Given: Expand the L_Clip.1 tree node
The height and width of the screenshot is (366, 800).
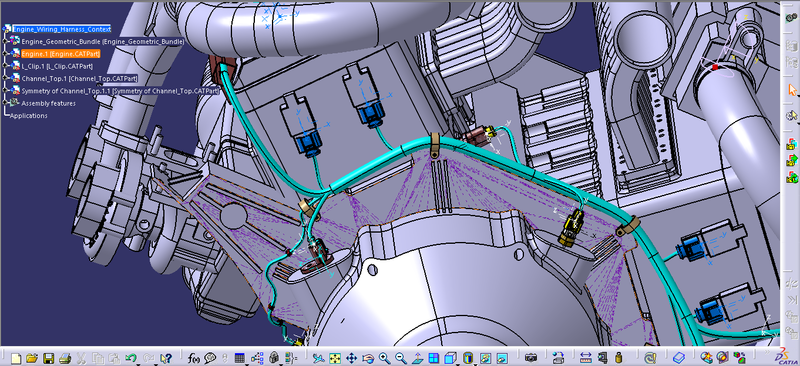Looking at the screenshot, I should pos(5,66).
